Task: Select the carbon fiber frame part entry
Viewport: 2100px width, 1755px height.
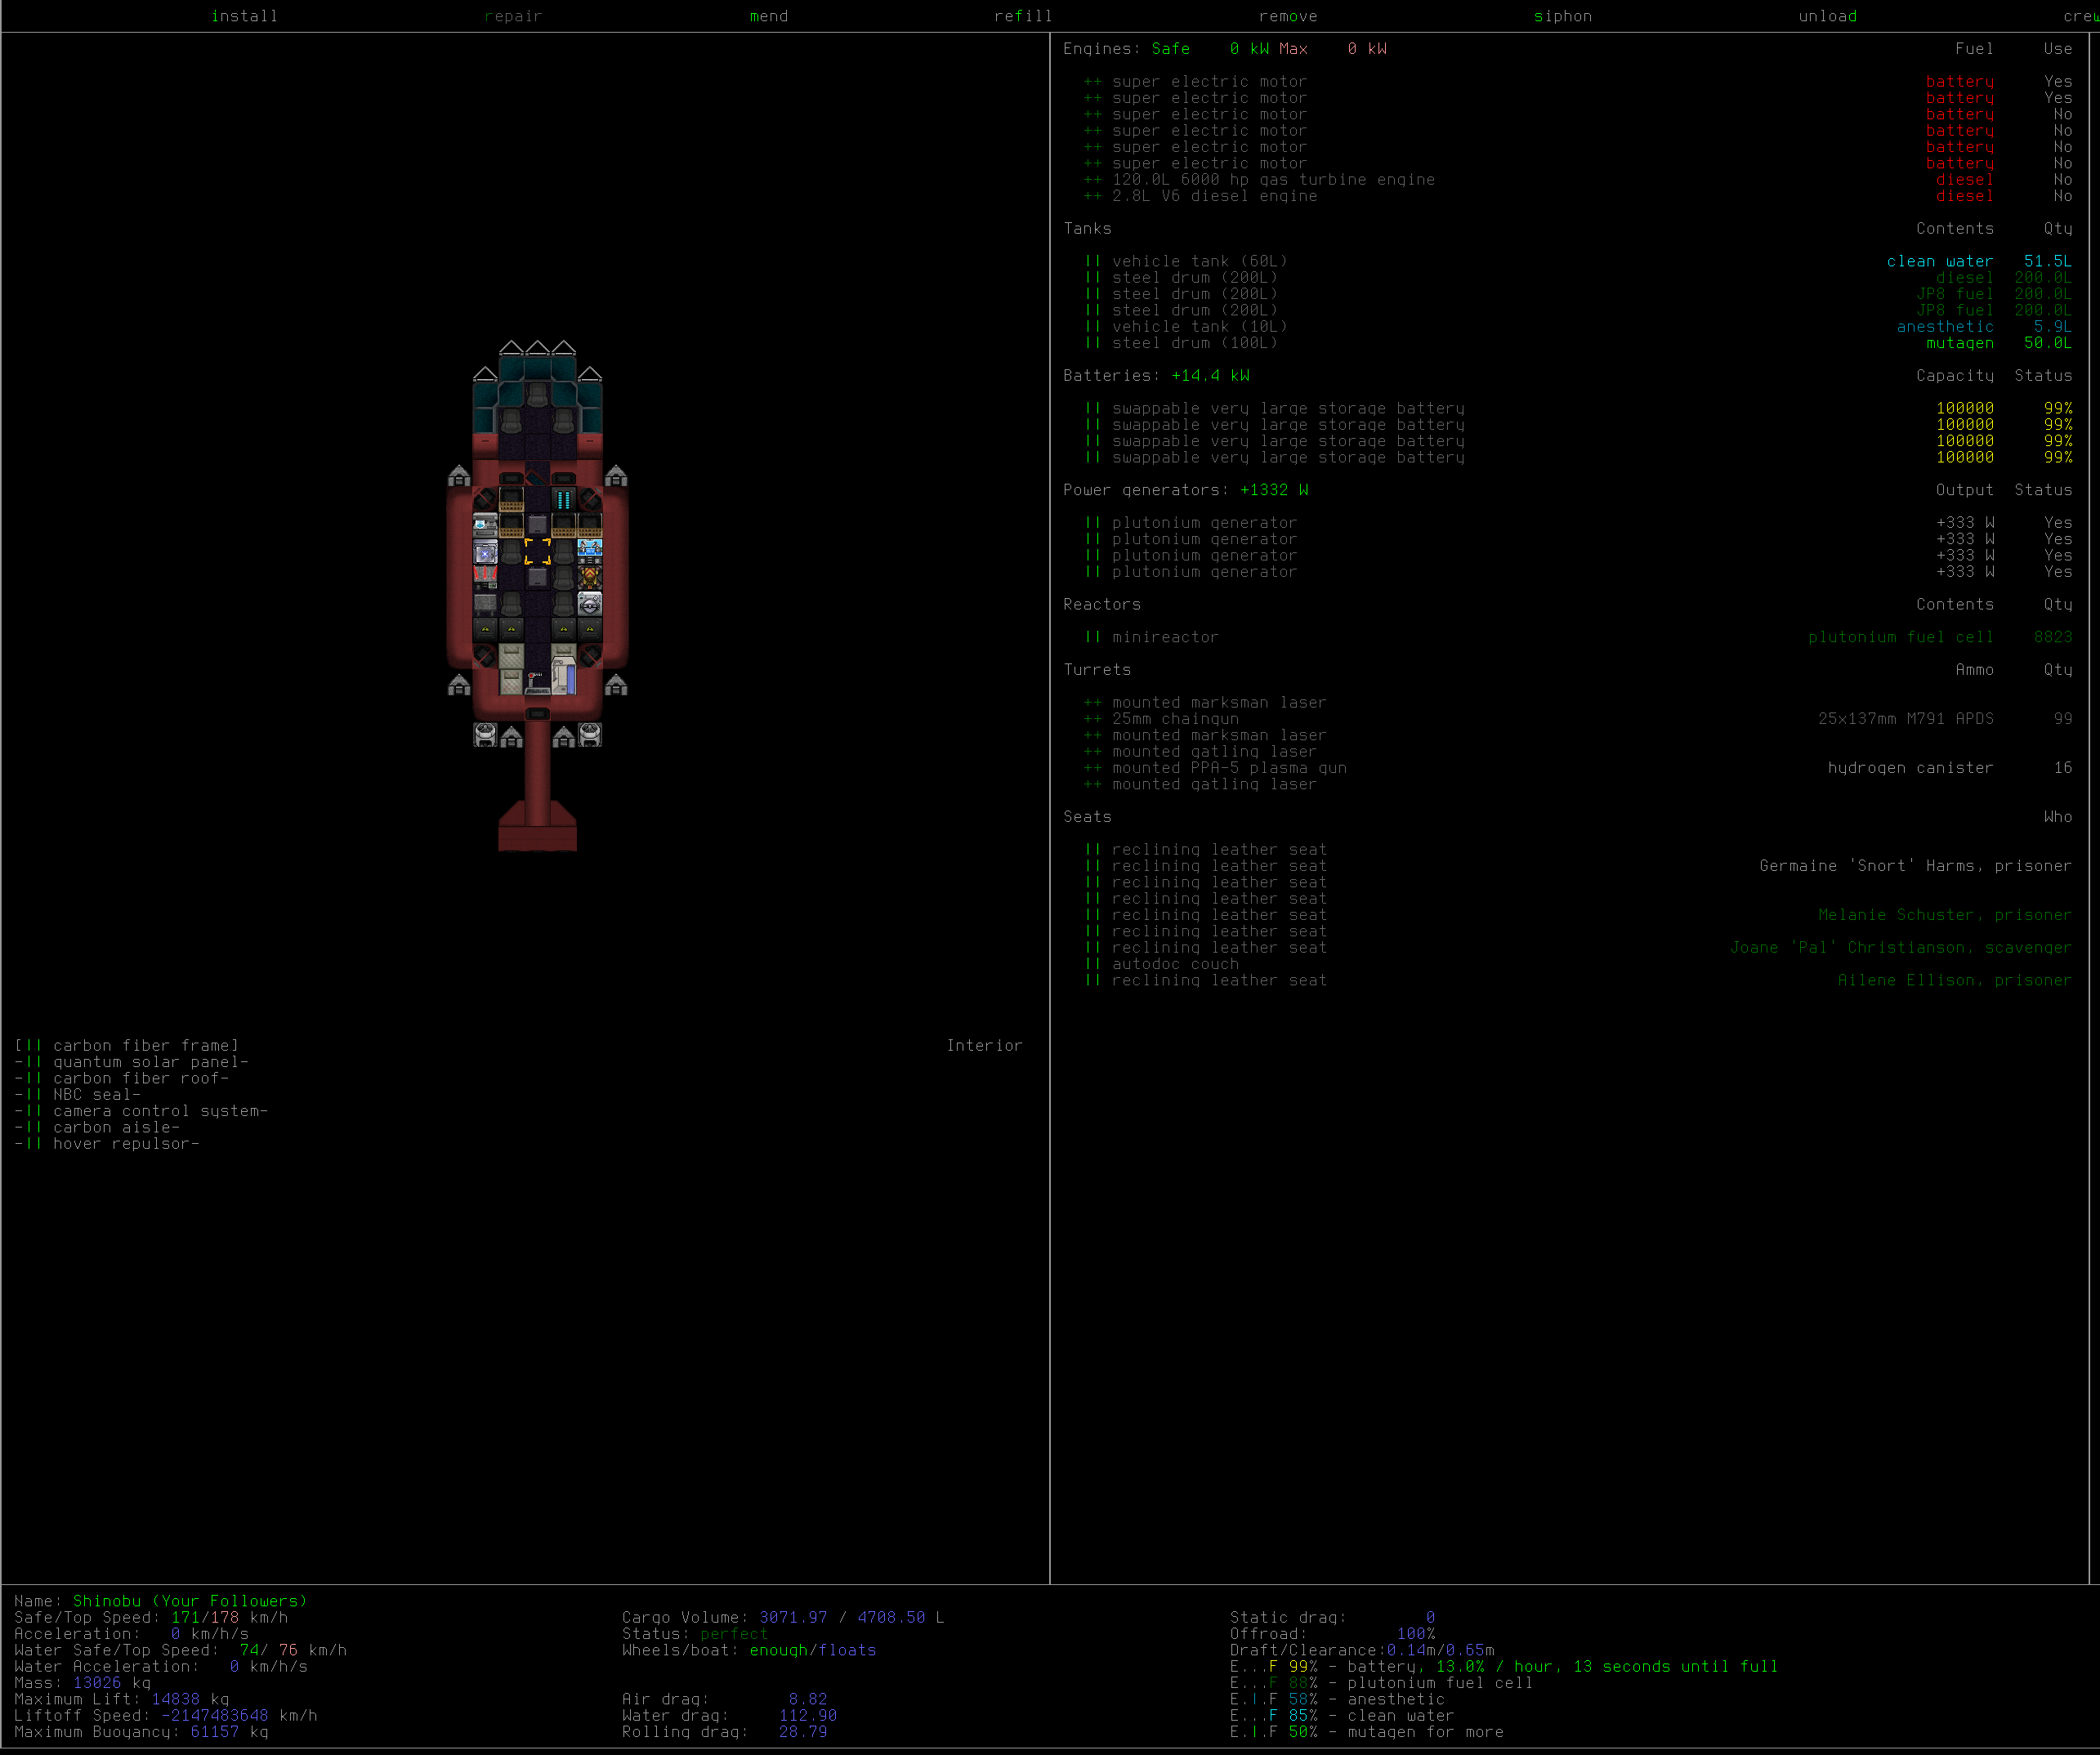Action: click(127, 1046)
